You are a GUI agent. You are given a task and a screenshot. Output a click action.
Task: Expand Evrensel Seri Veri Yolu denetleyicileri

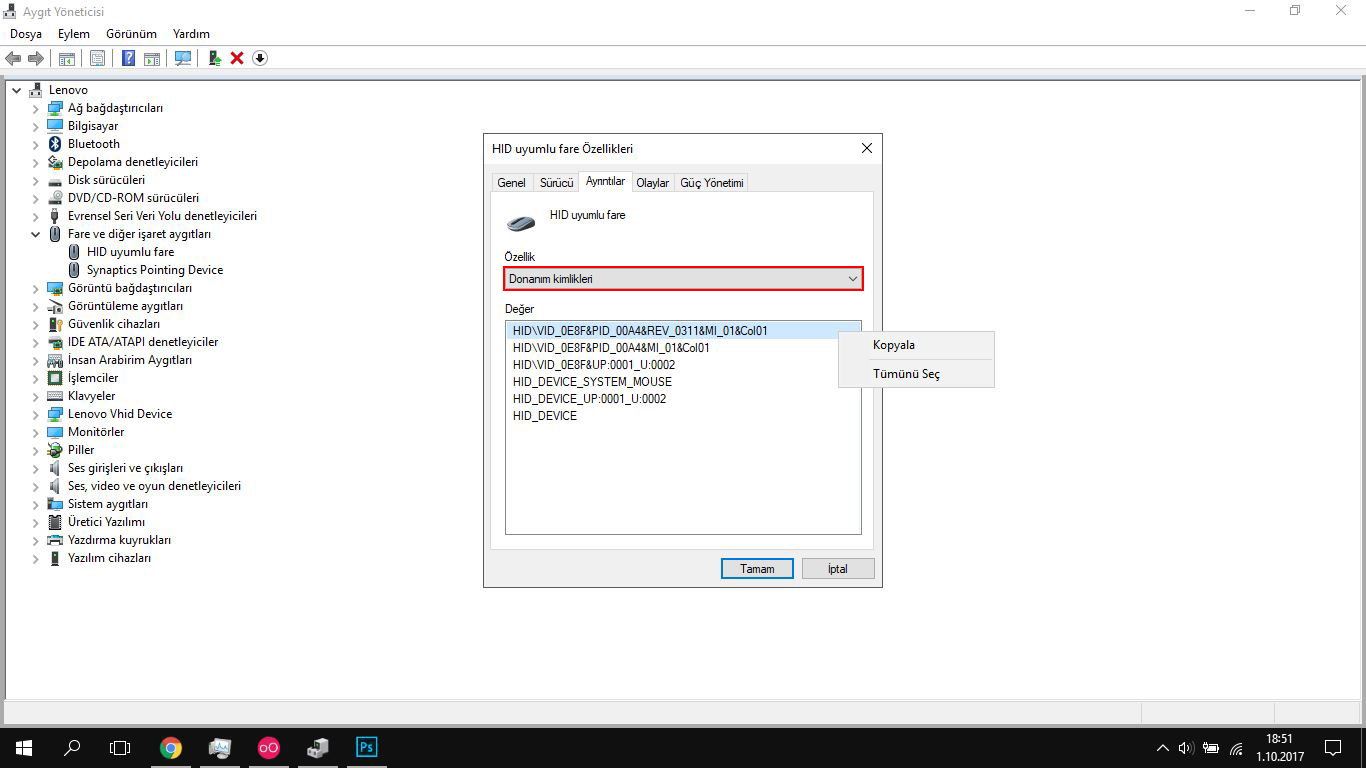(36, 216)
